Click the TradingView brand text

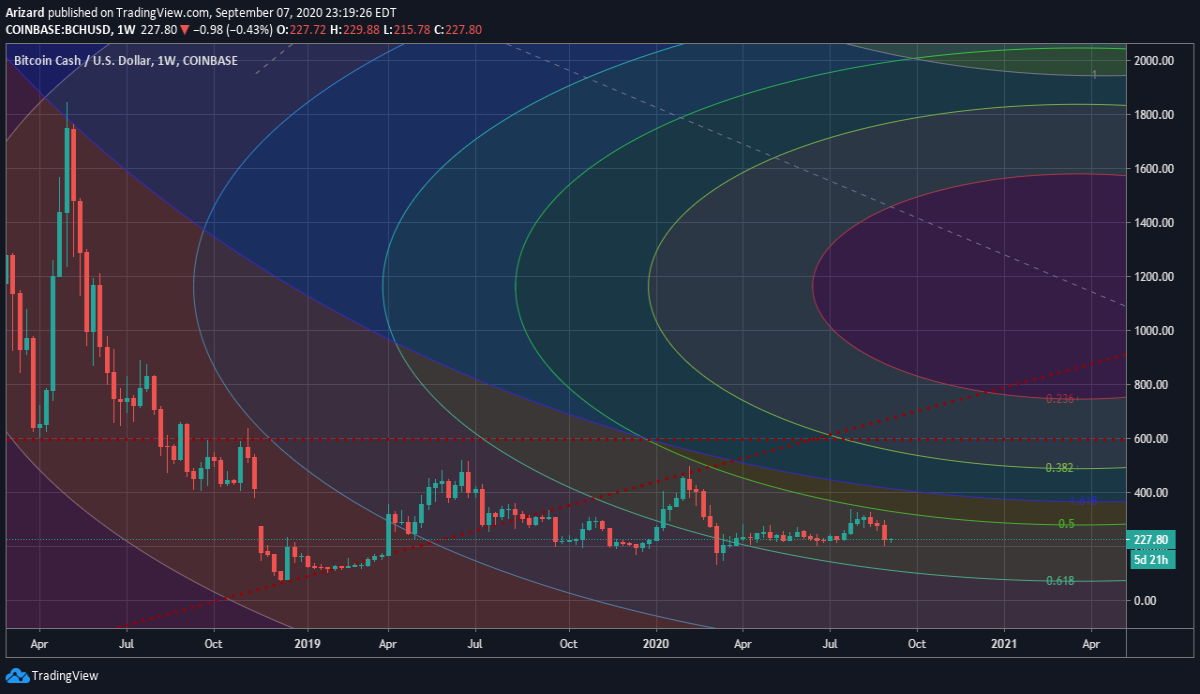[x=65, y=676]
